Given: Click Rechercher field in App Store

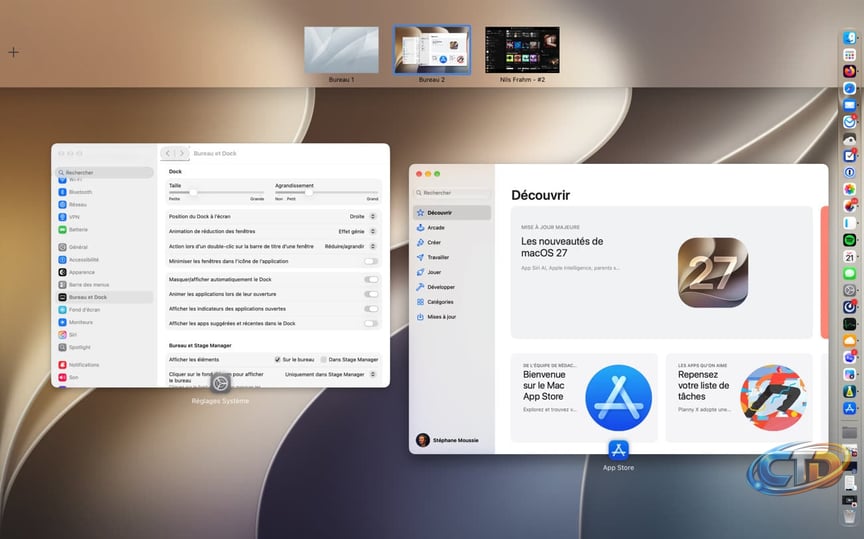Looking at the screenshot, I should (x=452, y=193).
